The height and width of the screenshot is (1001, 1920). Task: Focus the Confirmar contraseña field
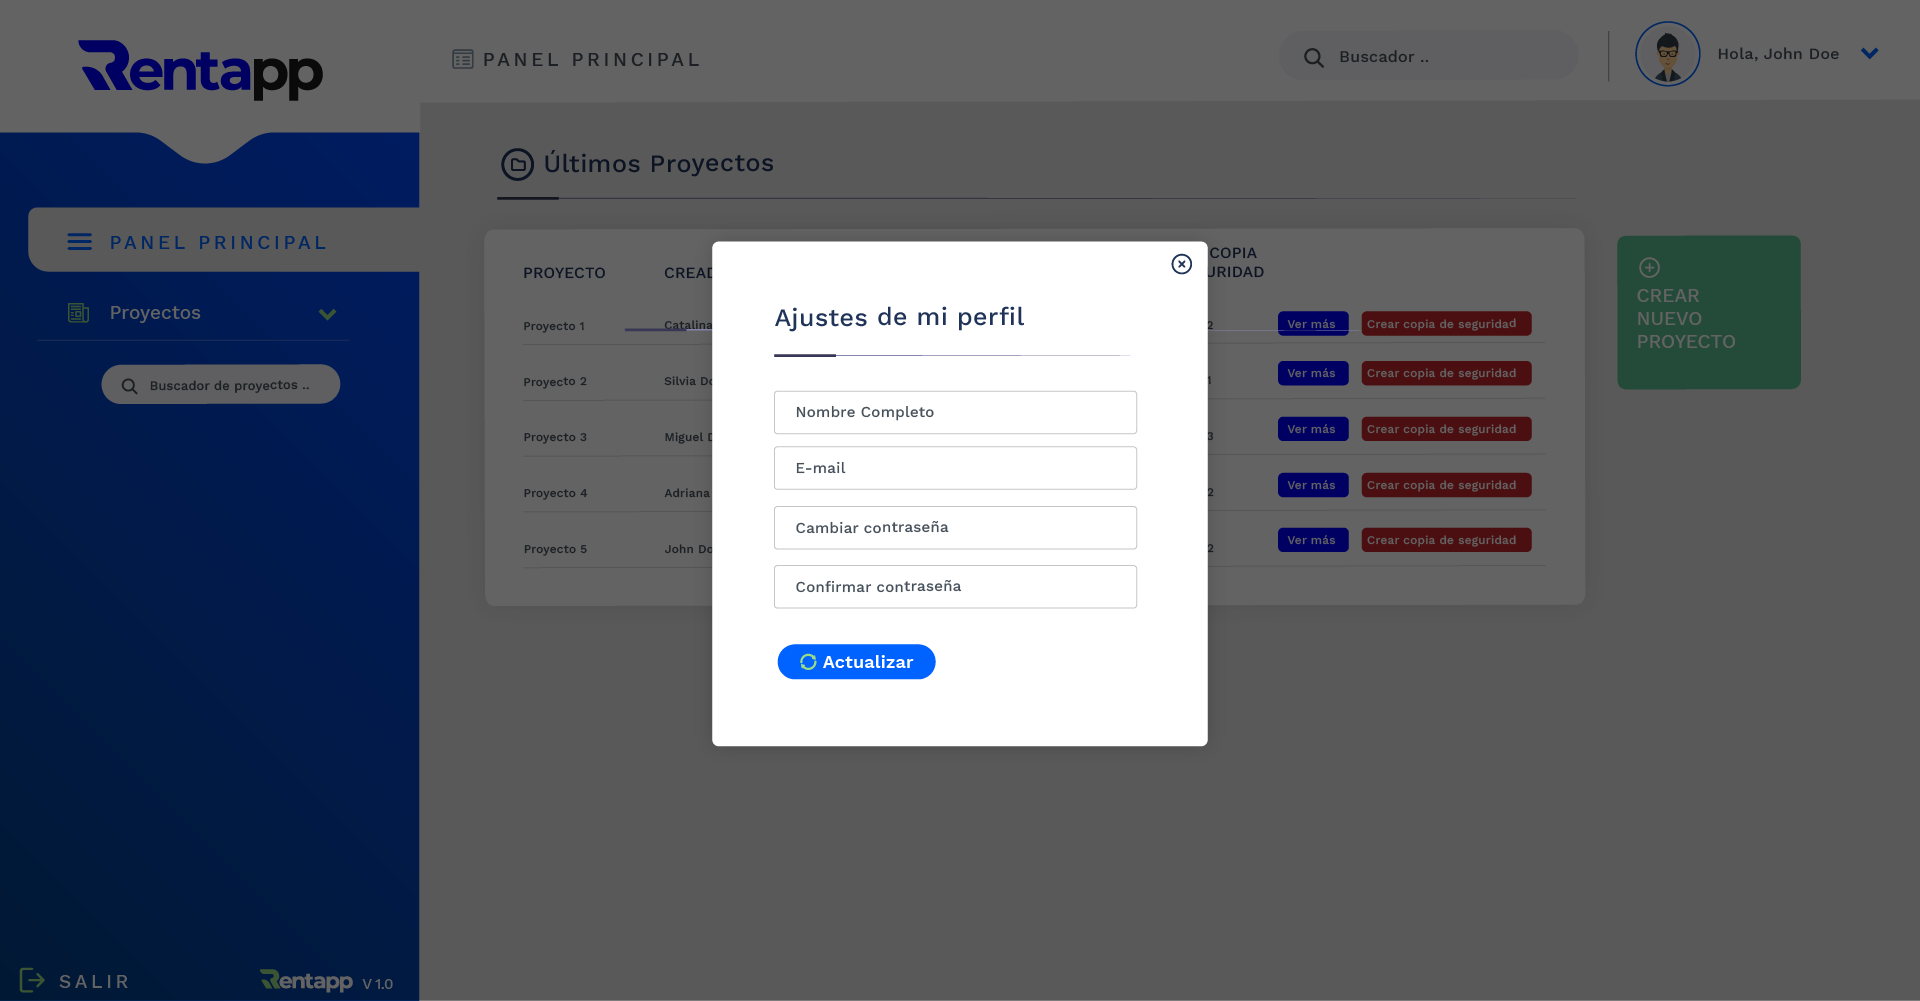tap(954, 587)
